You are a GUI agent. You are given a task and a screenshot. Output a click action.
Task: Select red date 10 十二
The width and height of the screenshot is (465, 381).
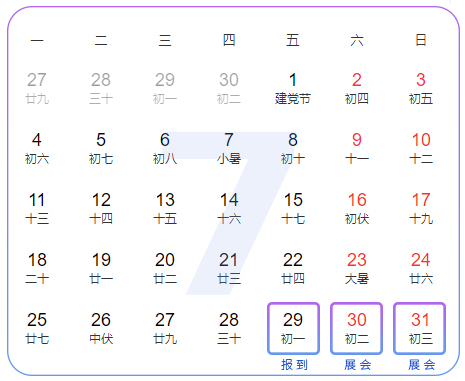point(421,149)
